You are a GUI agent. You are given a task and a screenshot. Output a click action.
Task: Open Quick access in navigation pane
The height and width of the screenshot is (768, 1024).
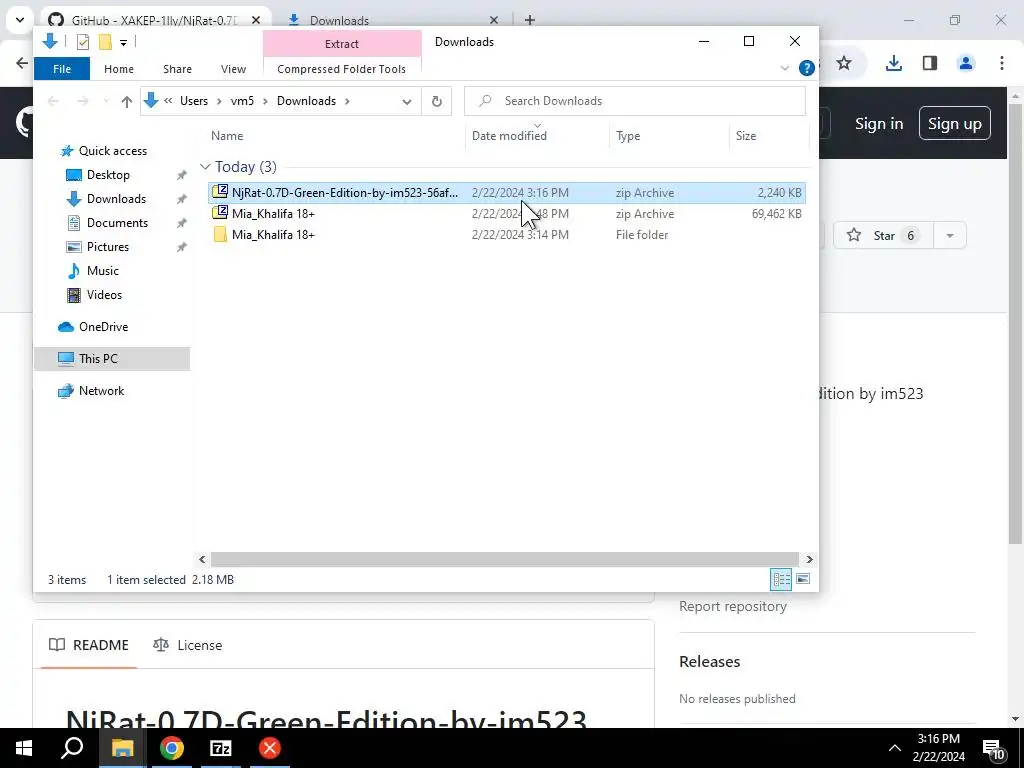point(112,151)
